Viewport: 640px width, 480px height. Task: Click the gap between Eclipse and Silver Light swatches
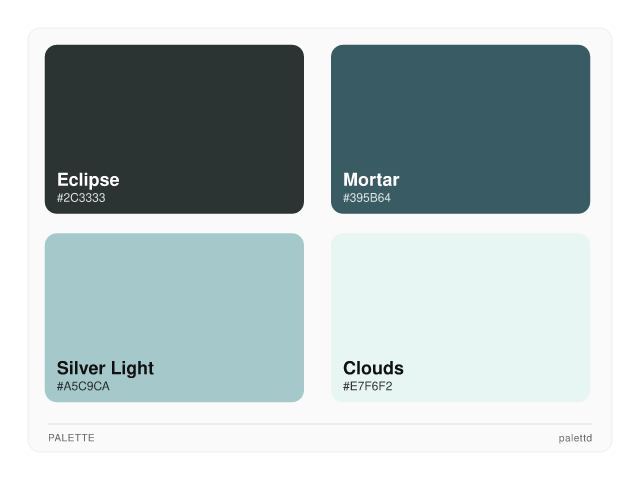point(174,223)
